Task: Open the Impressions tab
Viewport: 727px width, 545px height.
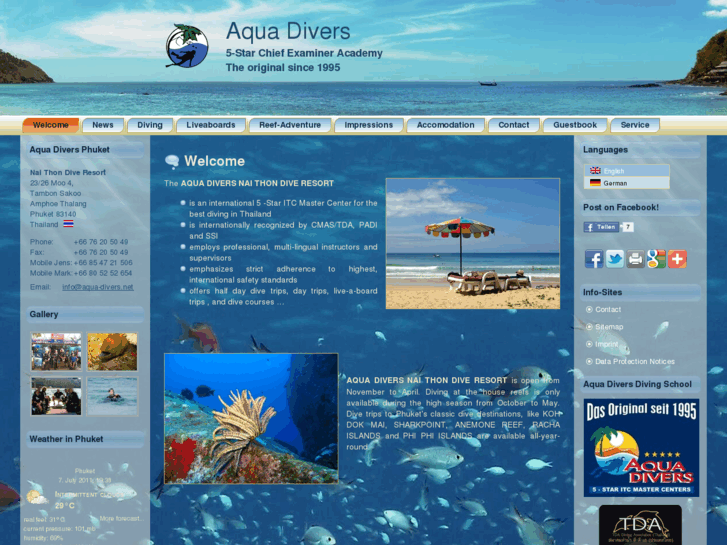Action: pos(369,125)
